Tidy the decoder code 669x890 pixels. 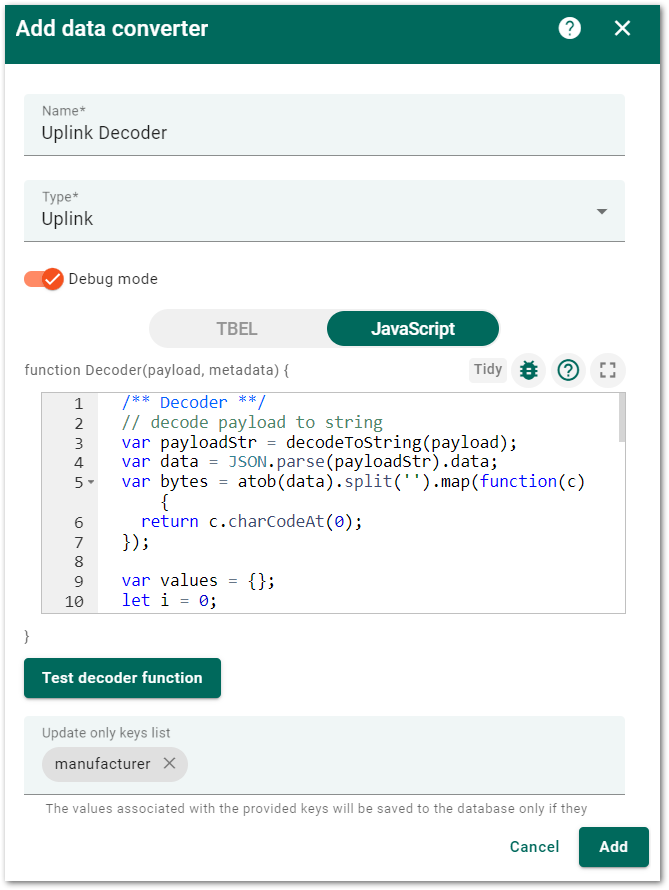coord(487,370)
